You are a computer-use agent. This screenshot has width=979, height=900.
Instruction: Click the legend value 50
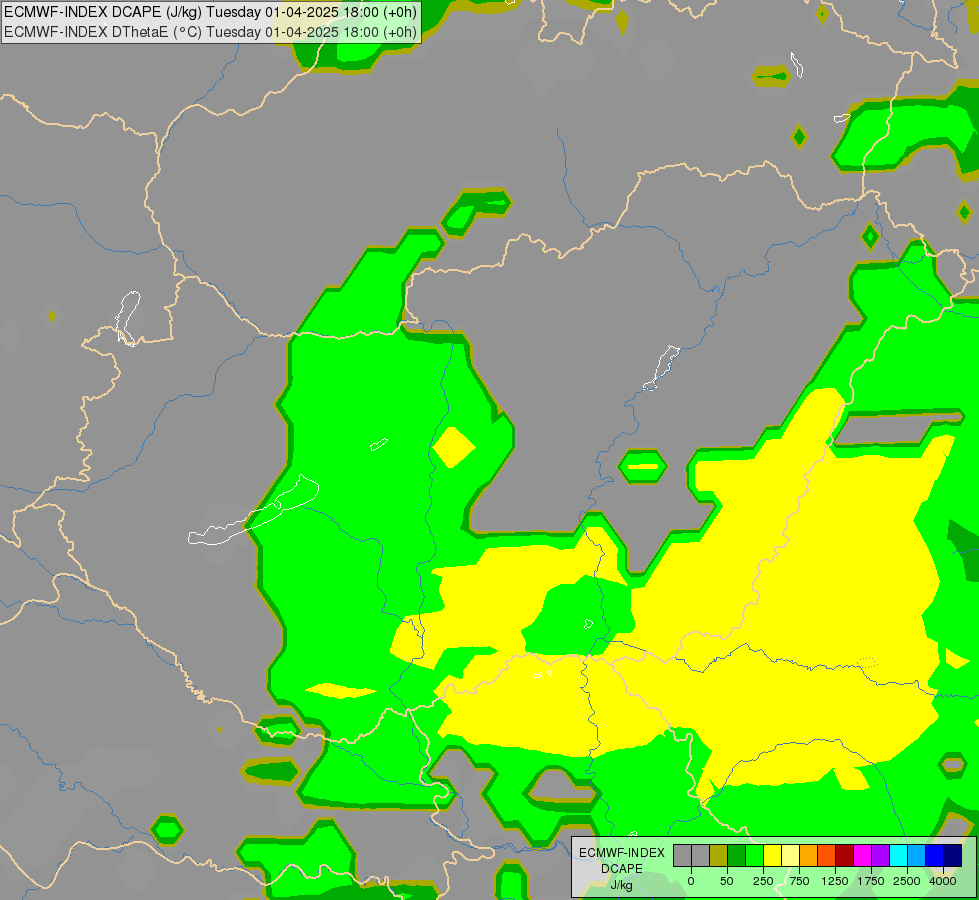tap(727, 881)
